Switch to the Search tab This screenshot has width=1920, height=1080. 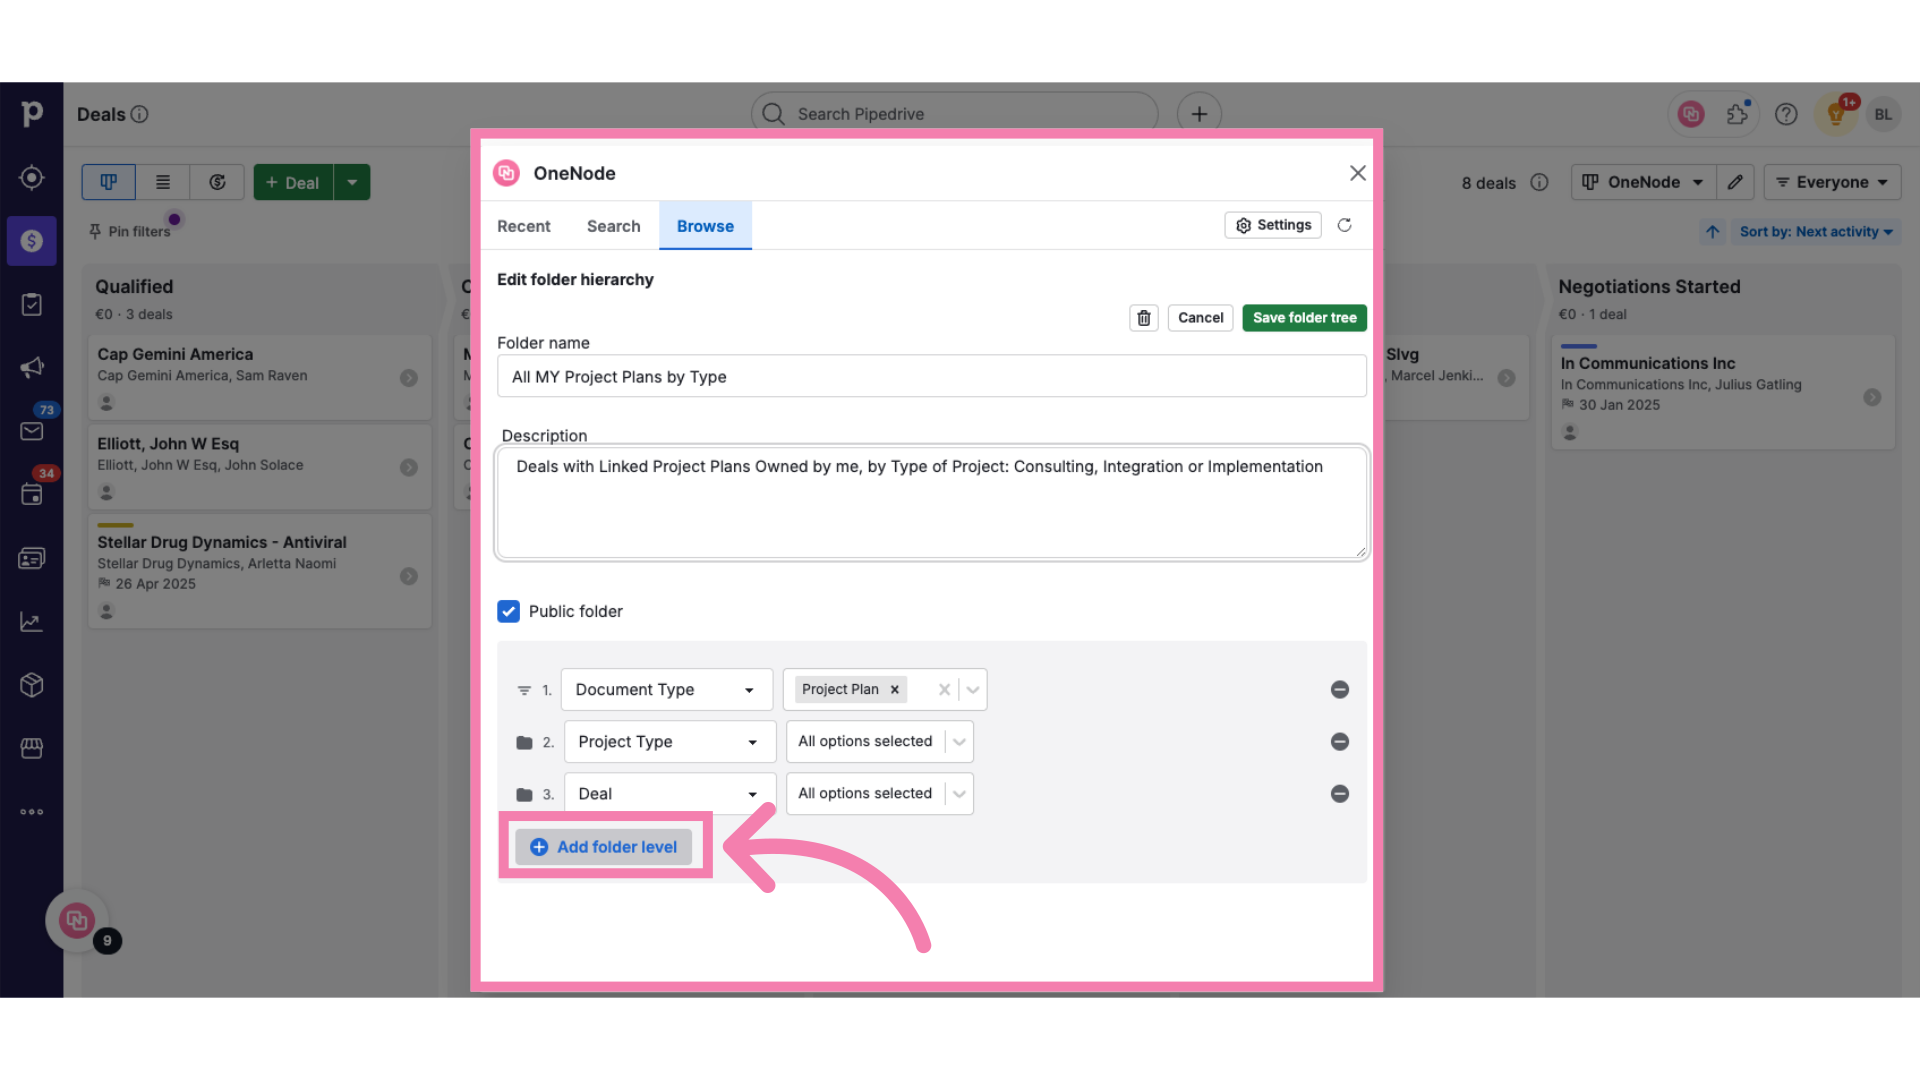[613, 224]
